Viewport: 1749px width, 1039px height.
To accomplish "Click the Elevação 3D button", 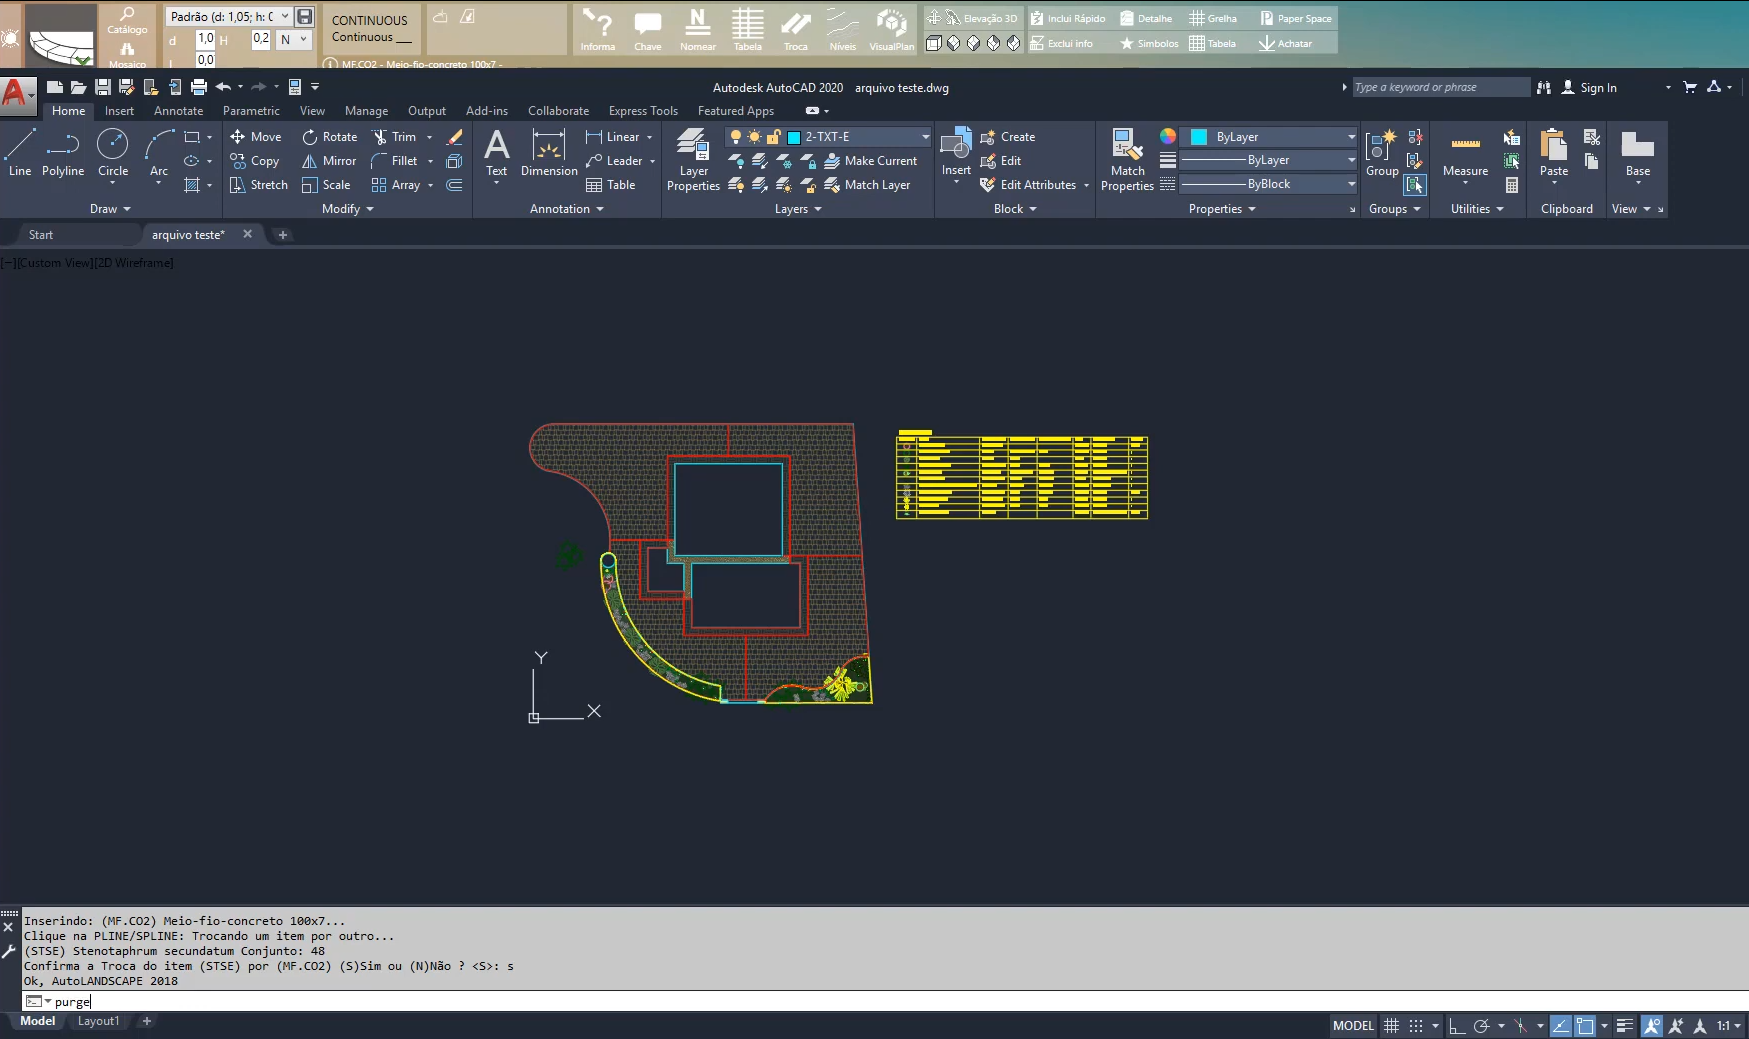I will point(972,18).
